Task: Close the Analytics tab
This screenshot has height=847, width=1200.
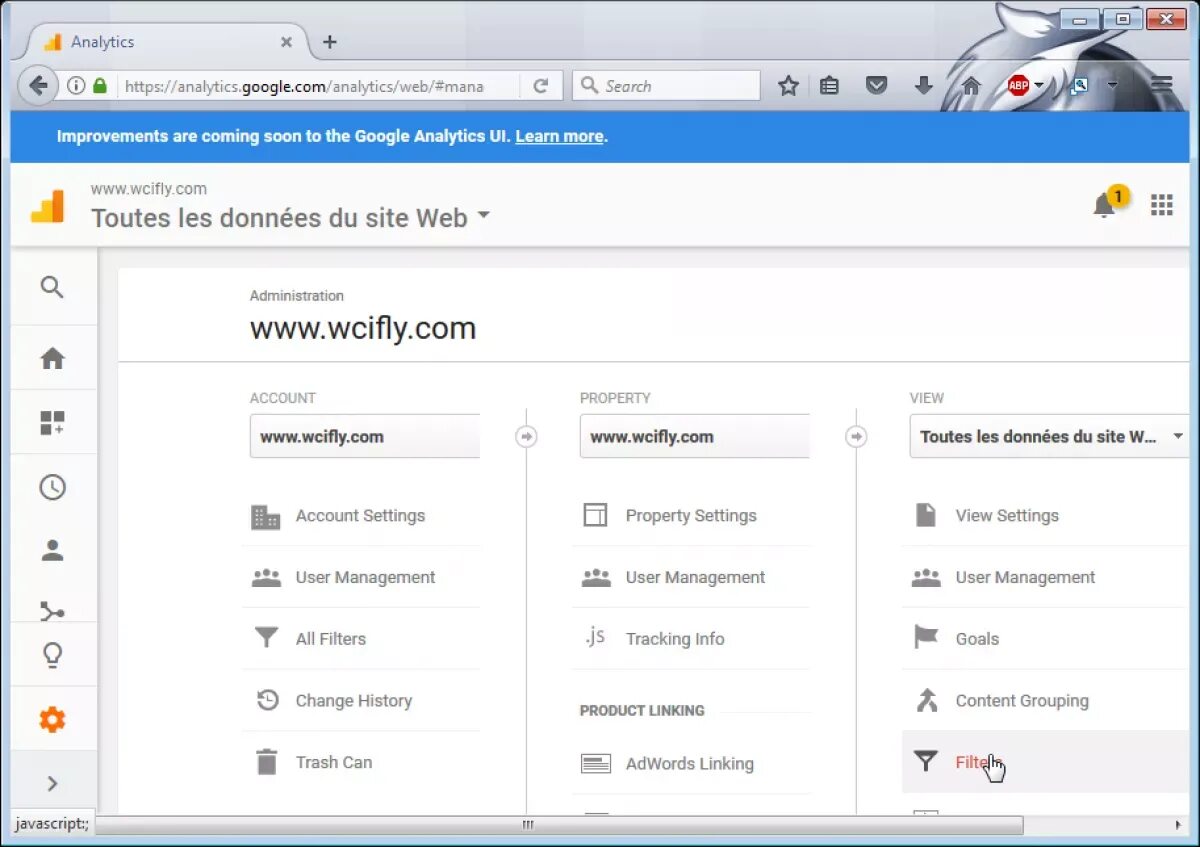Action: click(x=286, y=42)
